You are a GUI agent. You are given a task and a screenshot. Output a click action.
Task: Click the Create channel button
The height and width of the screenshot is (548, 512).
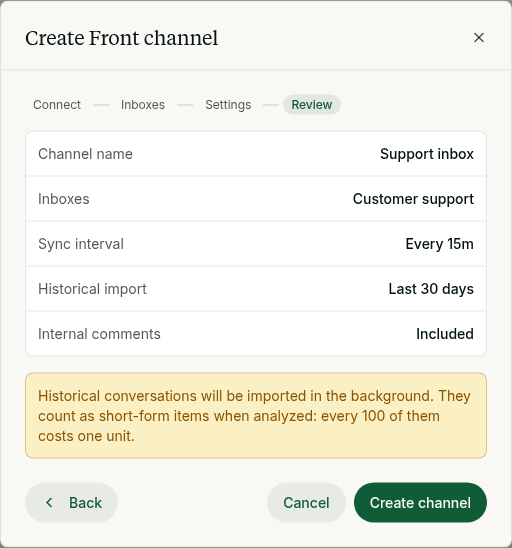(x=420, y=503)
